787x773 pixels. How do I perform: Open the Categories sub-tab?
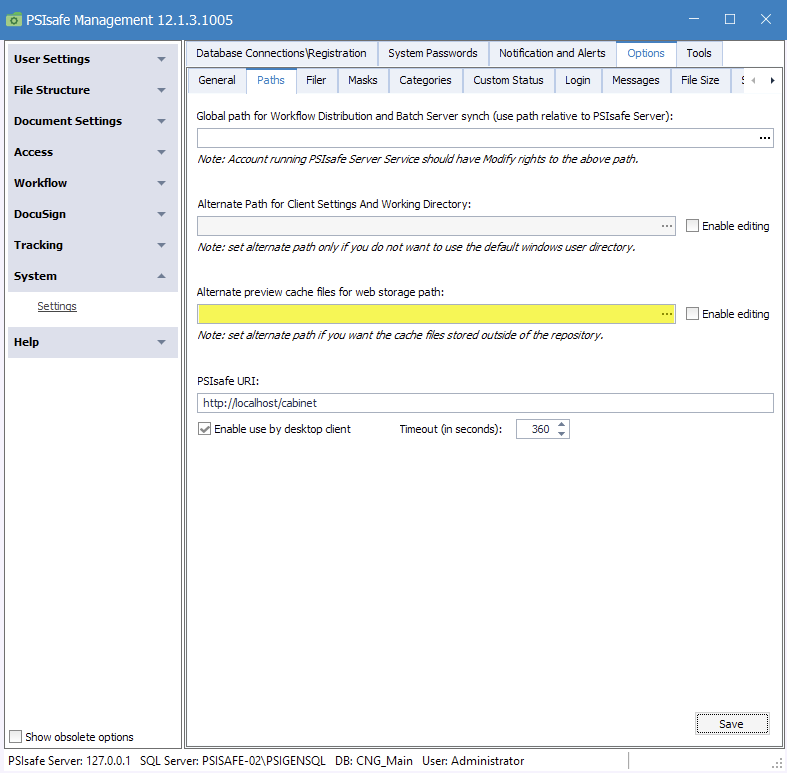[x=426, y=80]
